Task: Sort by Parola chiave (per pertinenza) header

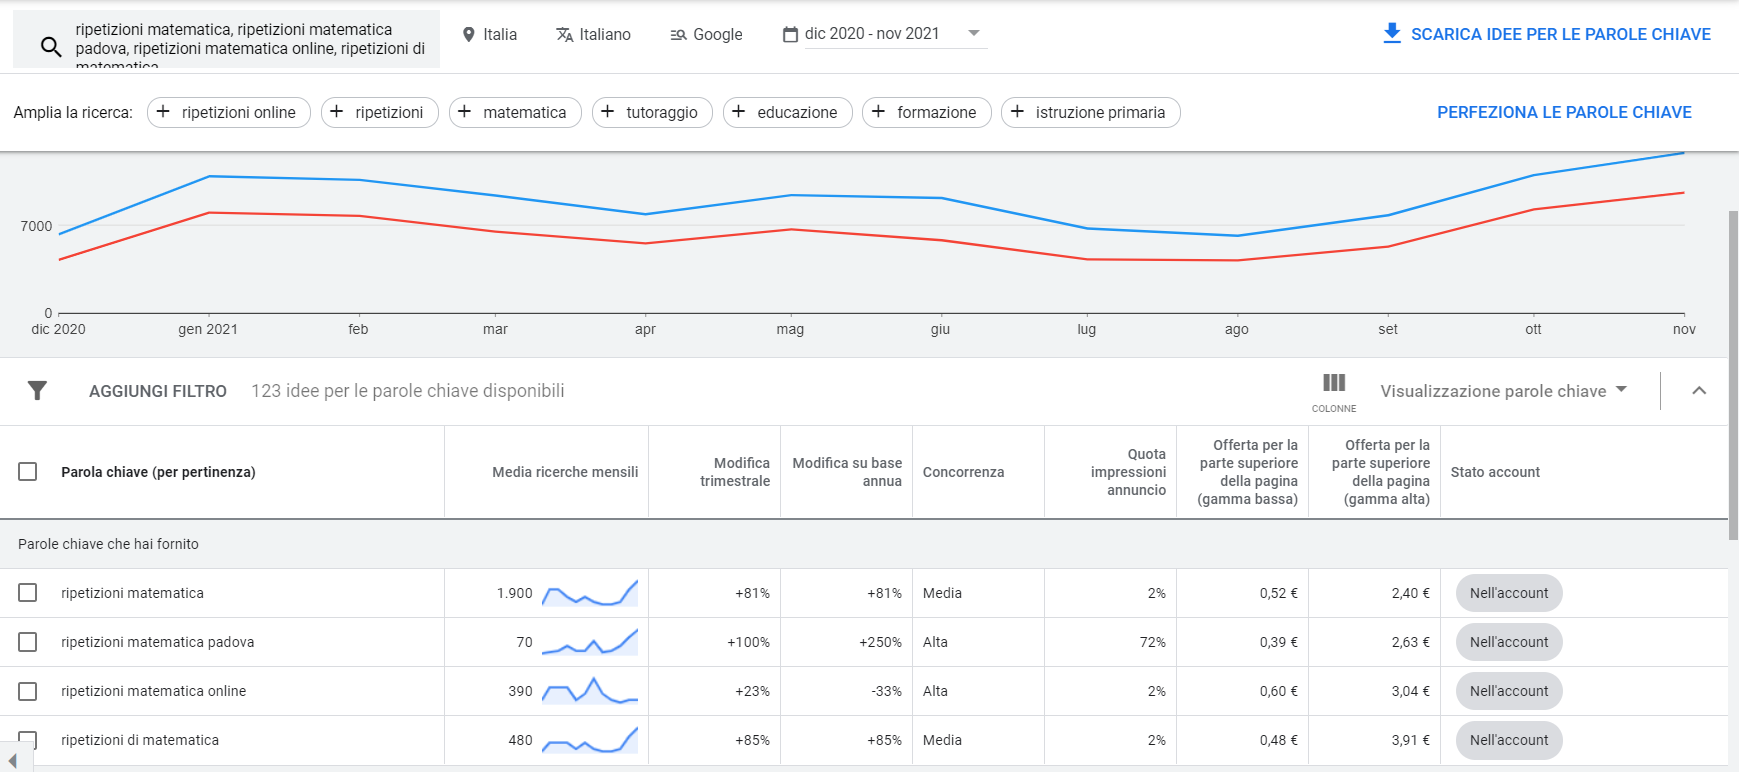Action: [158, 472]
